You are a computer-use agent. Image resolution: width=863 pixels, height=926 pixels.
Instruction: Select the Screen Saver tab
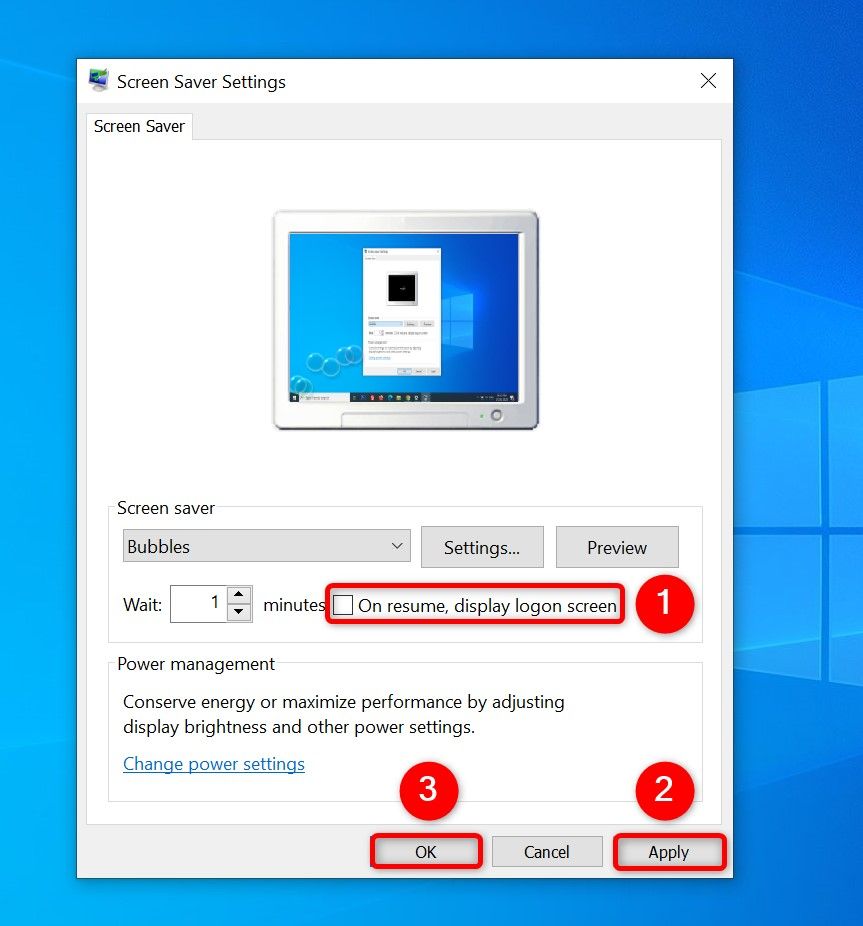pos(139,126)
